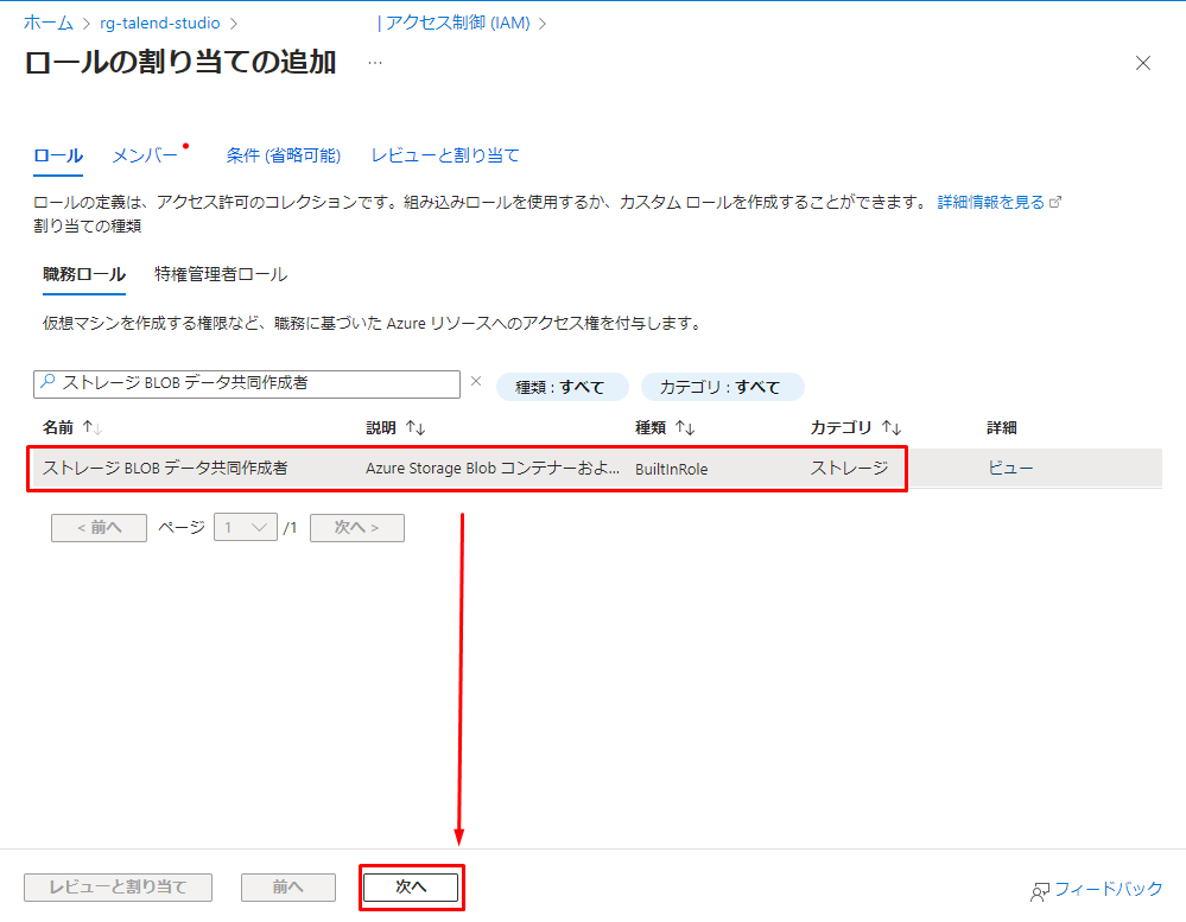Open the 種類 : すべて filter
Screen dimensions: 1186x922
[561, 386]
